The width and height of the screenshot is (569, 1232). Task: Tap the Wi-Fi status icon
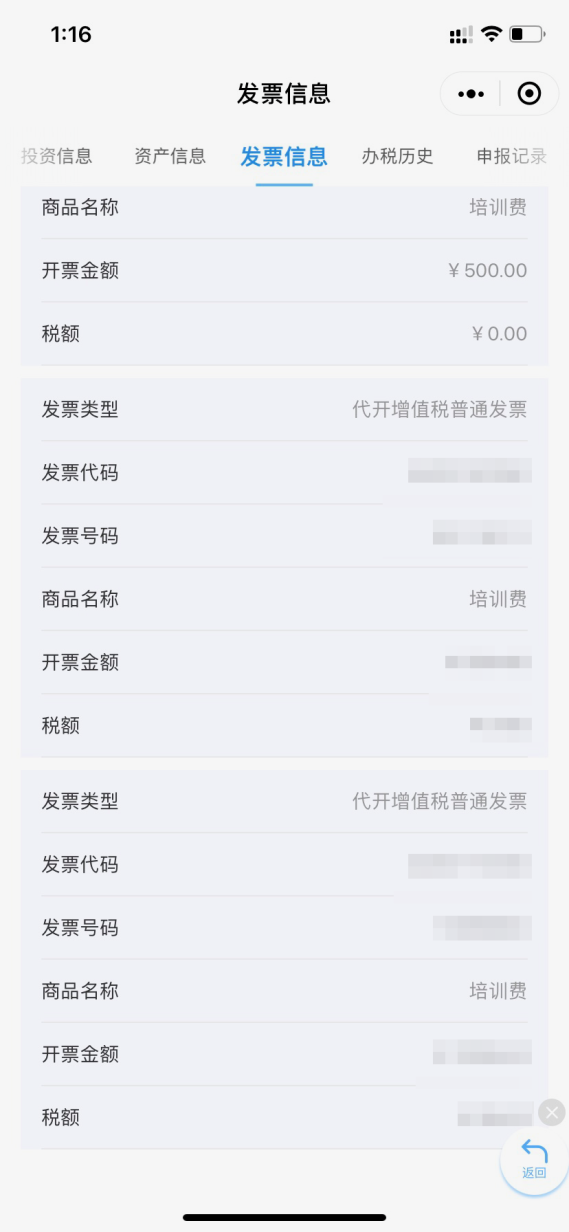(491, 34)
